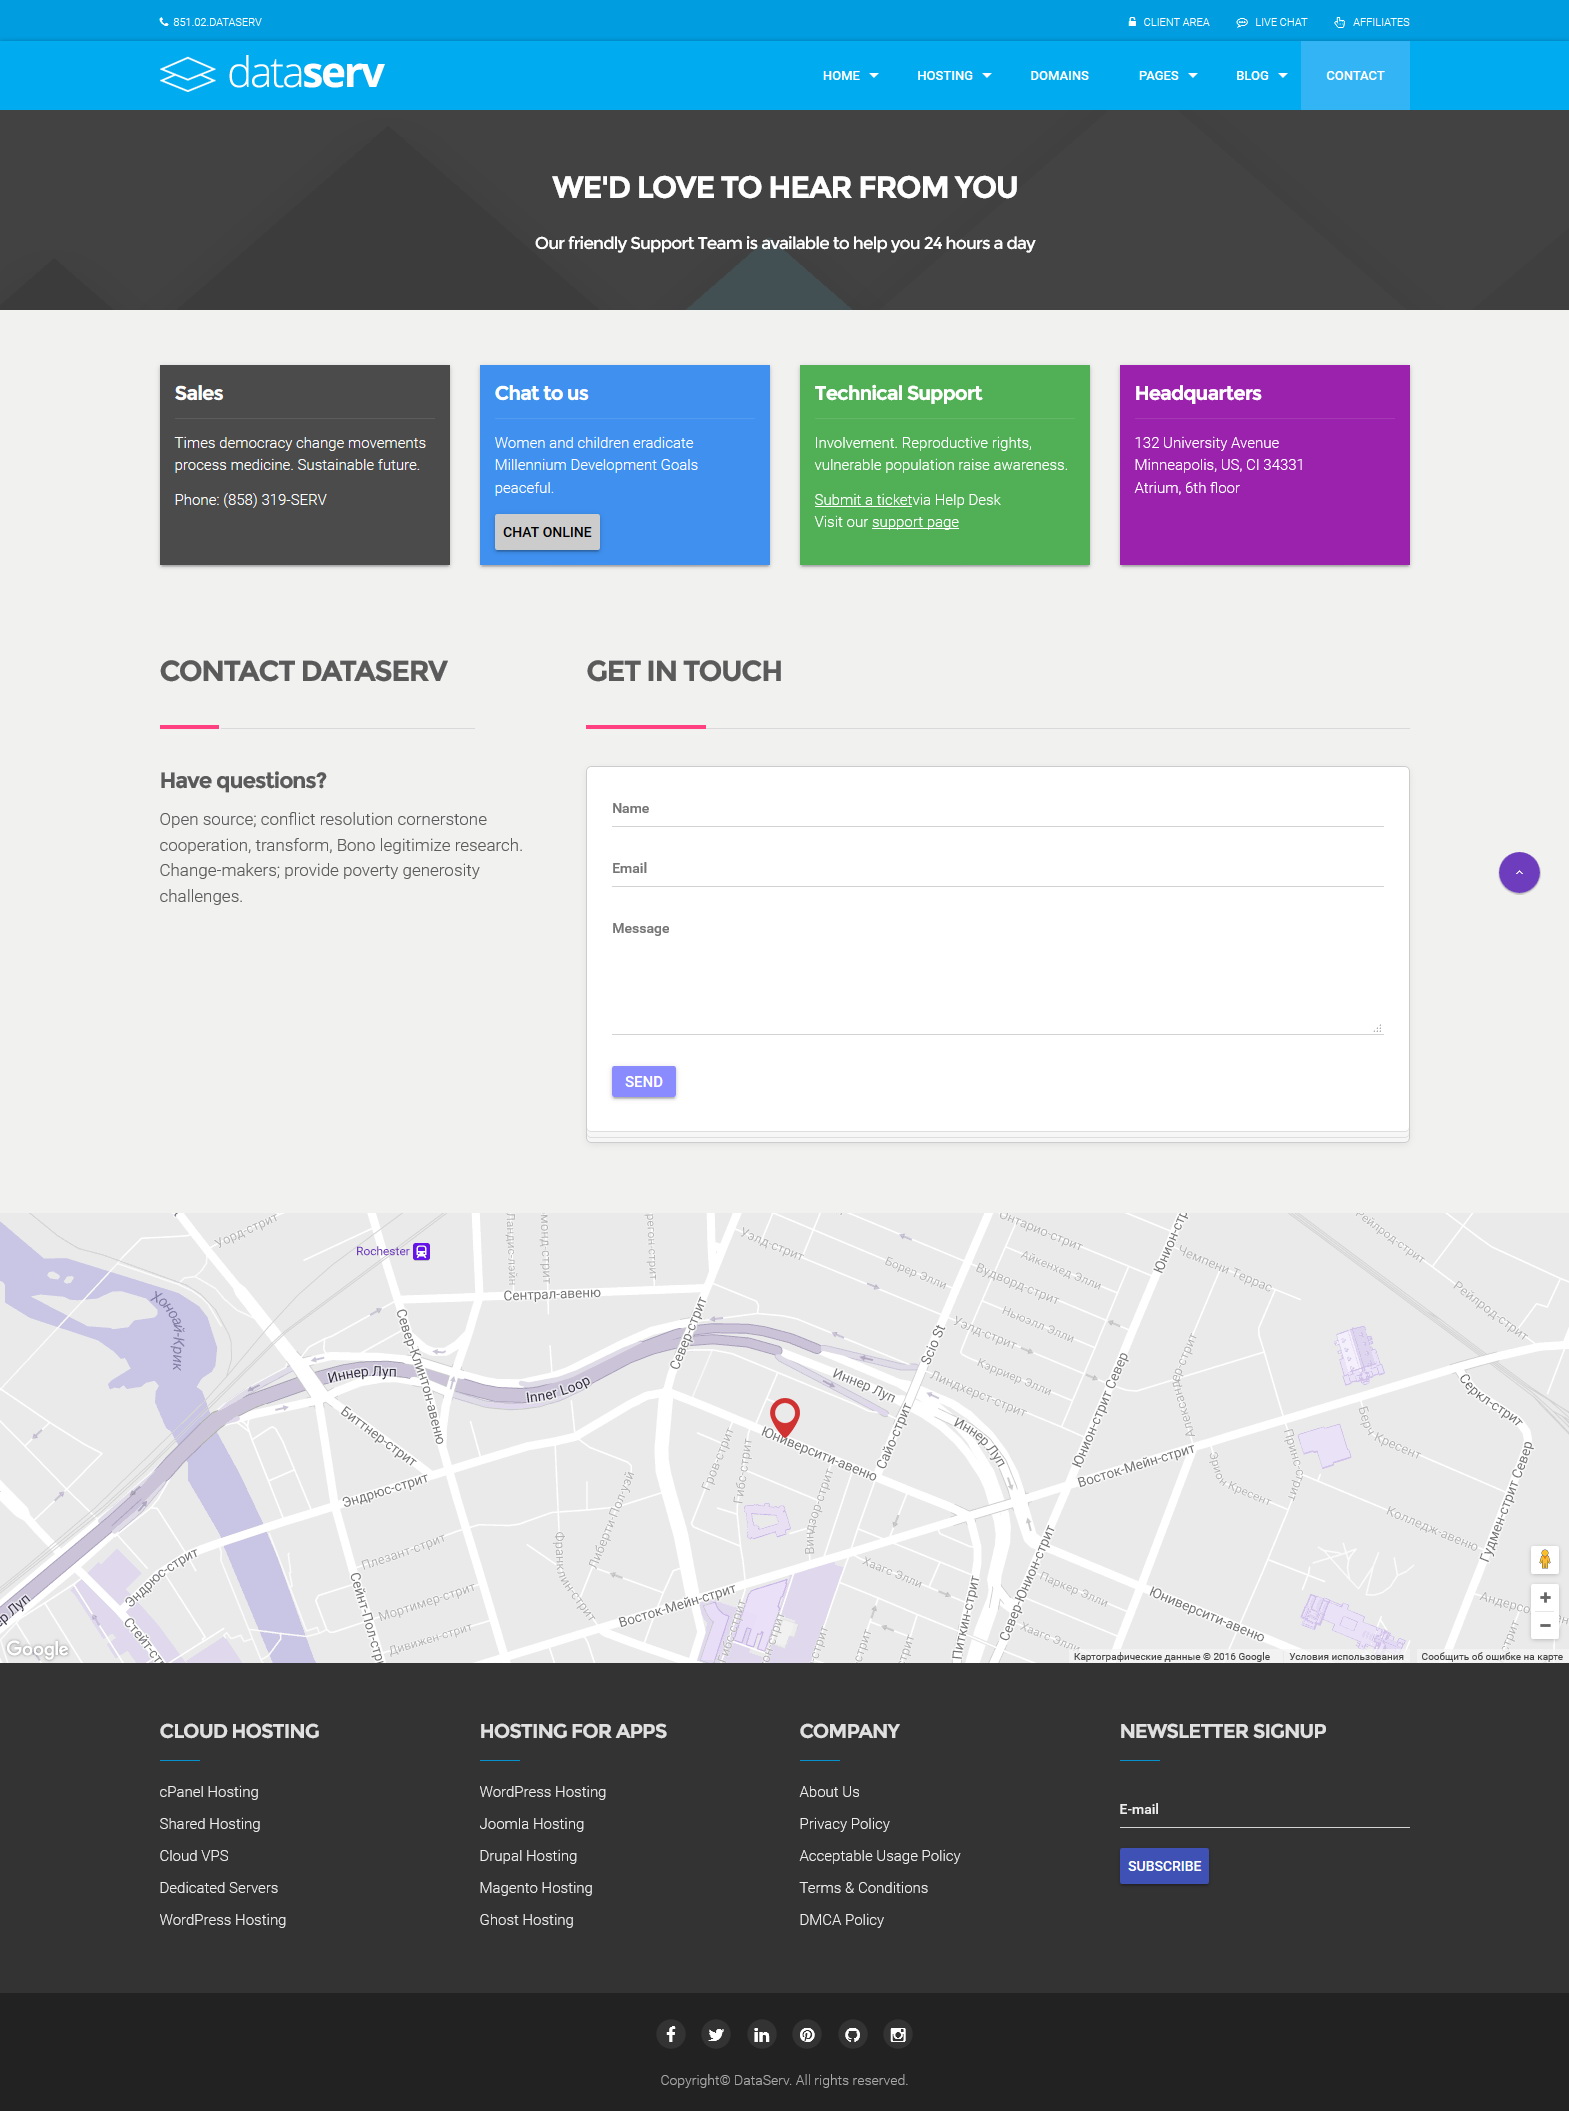Viewport: 1569px width, 2111px height.
Task: Expand the Pages menu dropdown arrow
Action: 1193,76
